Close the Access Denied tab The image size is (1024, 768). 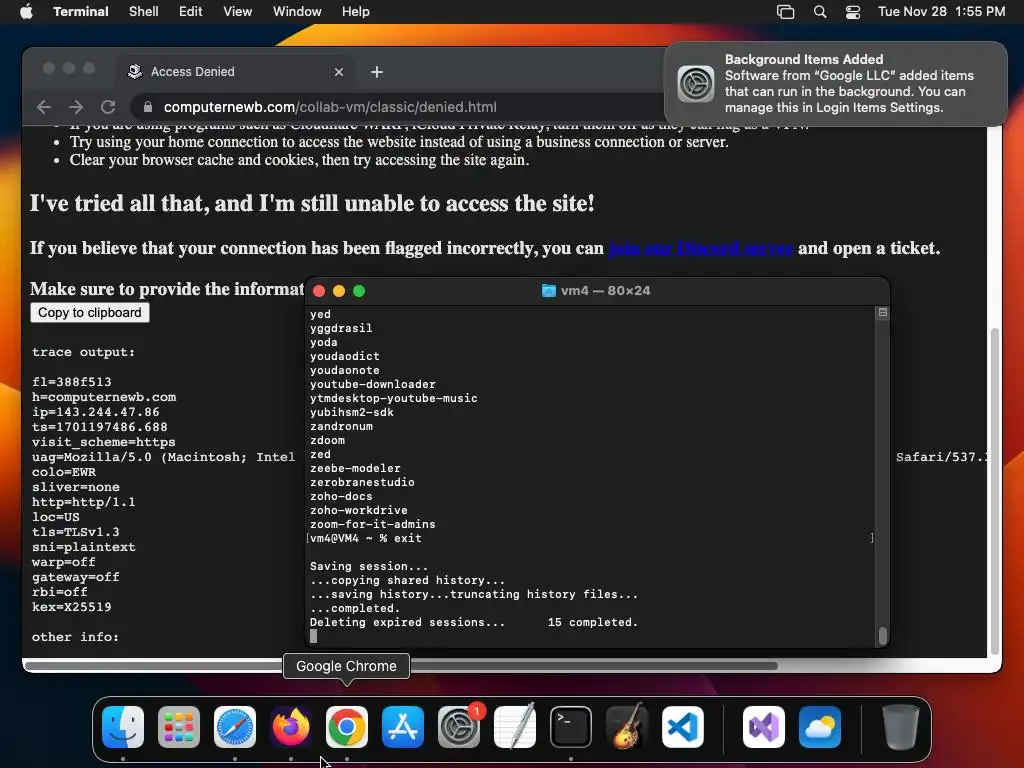point(338,72)
